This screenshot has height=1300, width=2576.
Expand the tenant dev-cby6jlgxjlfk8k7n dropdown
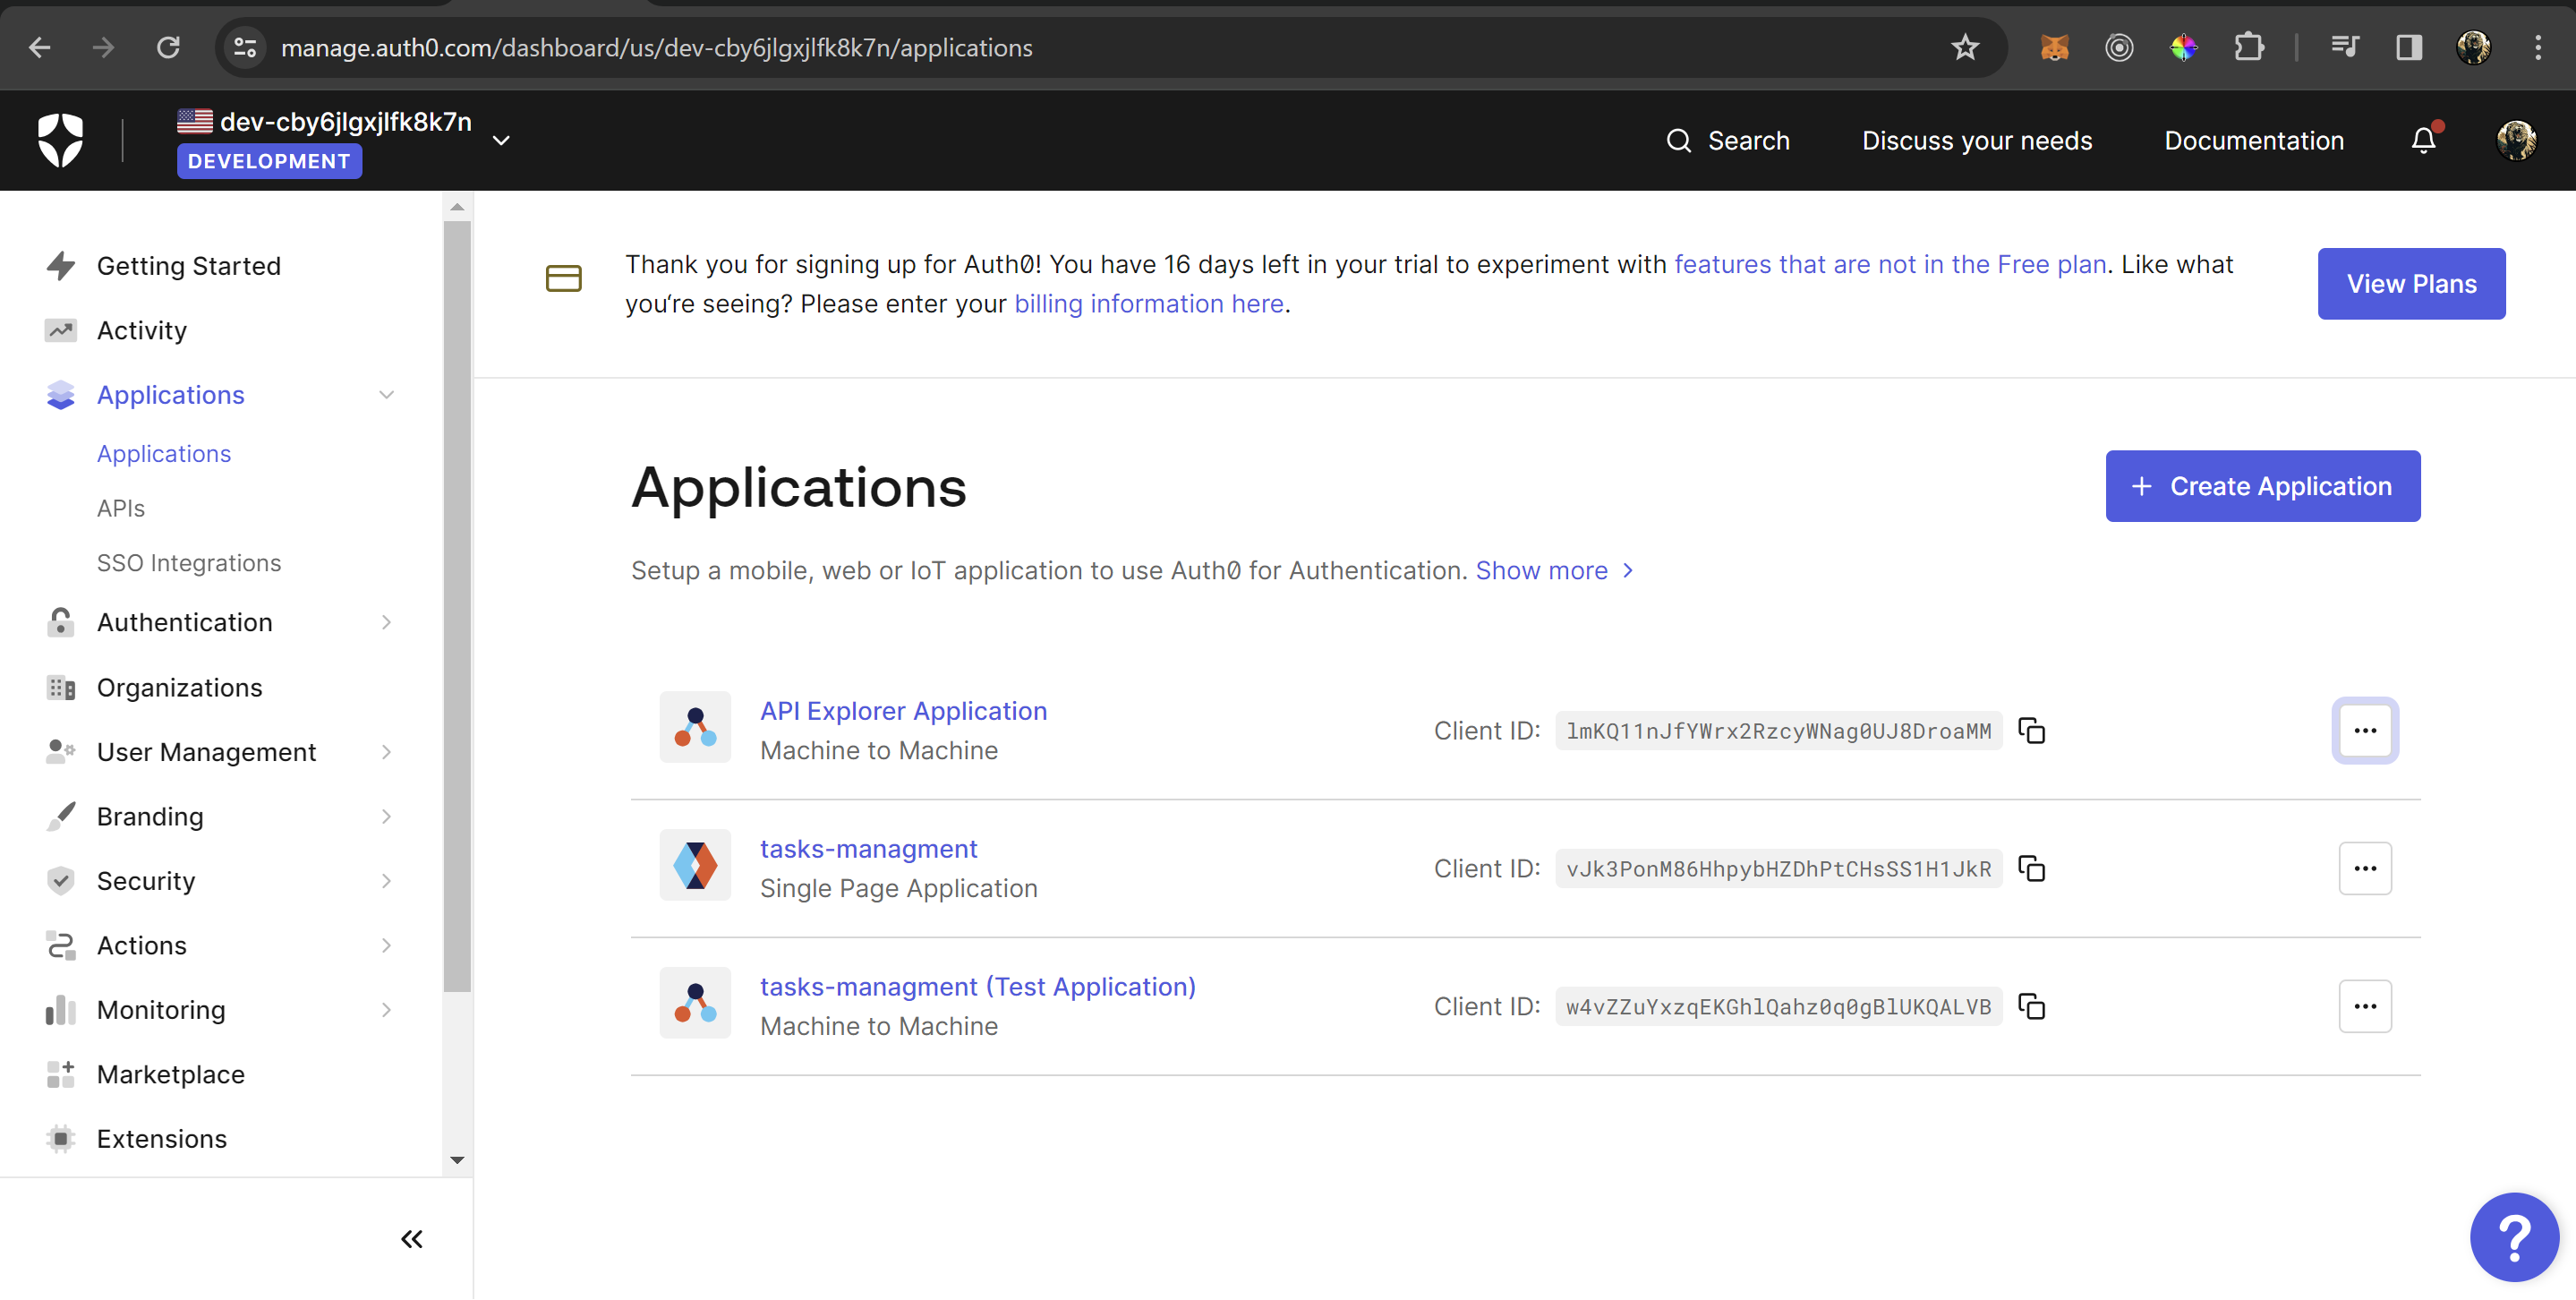pos(501,139)
